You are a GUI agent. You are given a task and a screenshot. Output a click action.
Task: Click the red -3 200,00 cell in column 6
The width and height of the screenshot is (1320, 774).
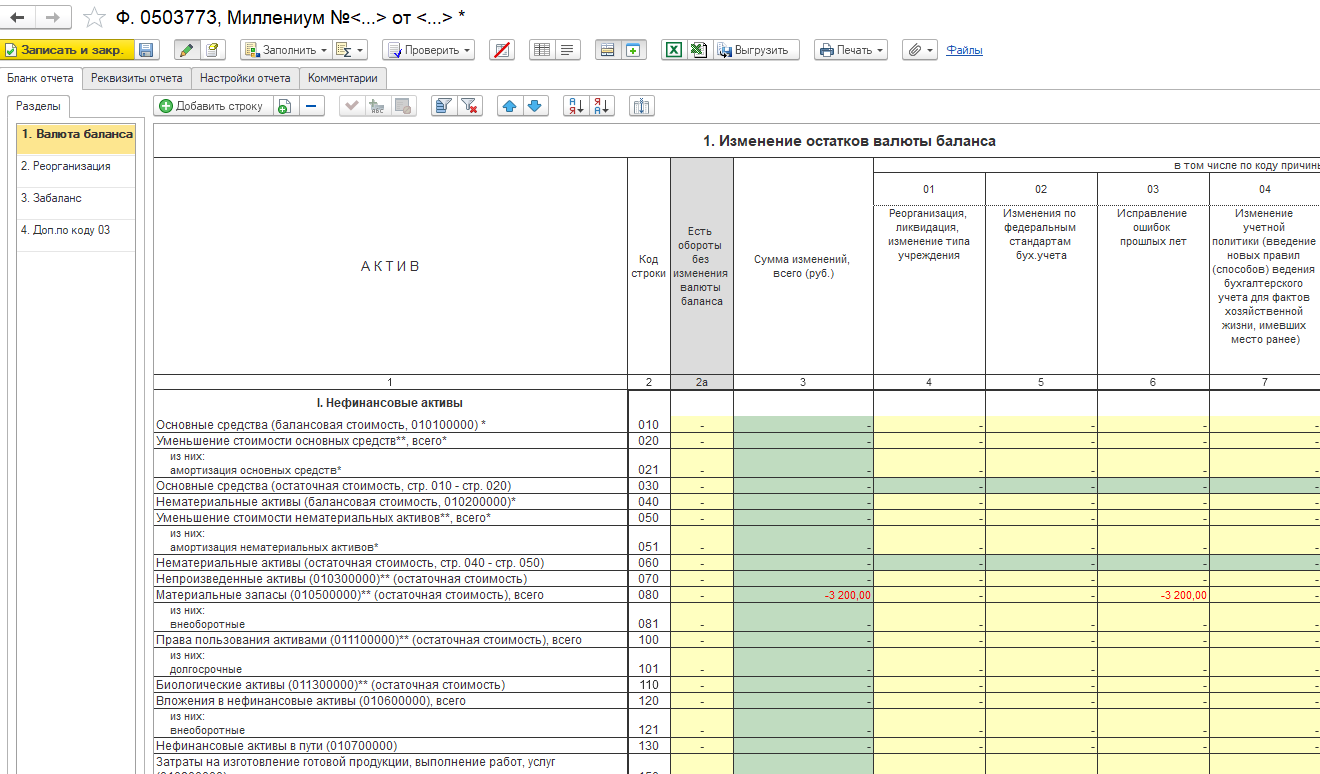coord(1153,595)
